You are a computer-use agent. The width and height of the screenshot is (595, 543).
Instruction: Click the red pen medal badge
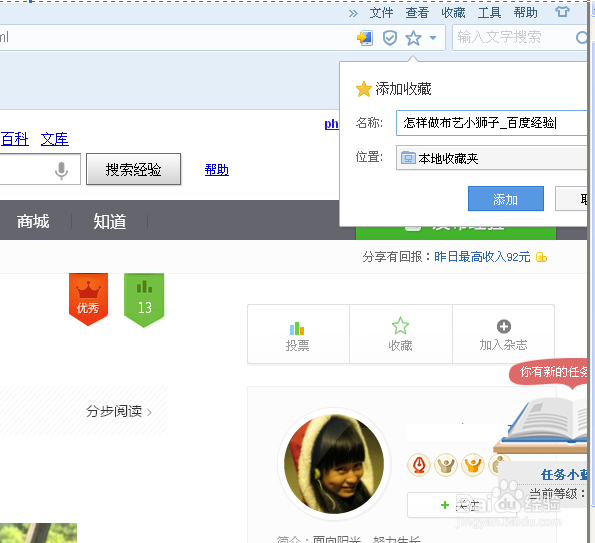pyautogui.click(x=419, y=465)
